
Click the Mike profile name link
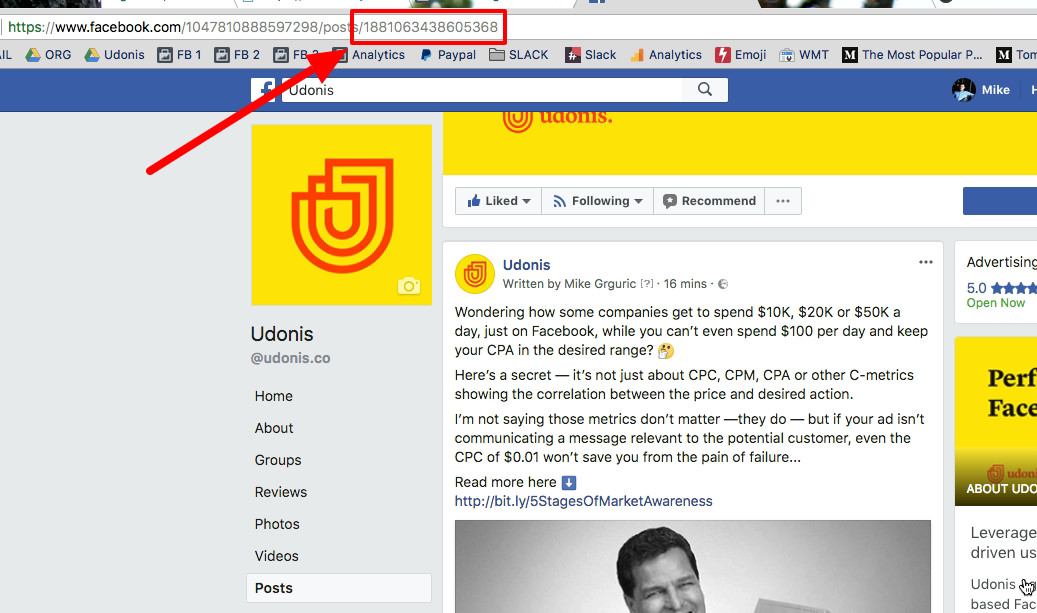[995, 90]
